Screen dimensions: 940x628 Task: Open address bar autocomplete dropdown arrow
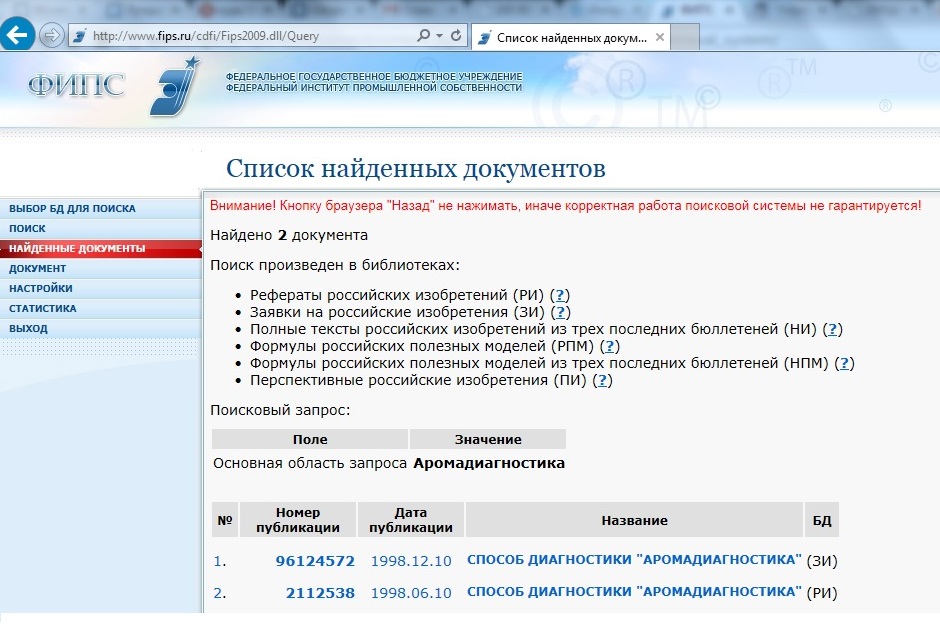coord(439,36)
